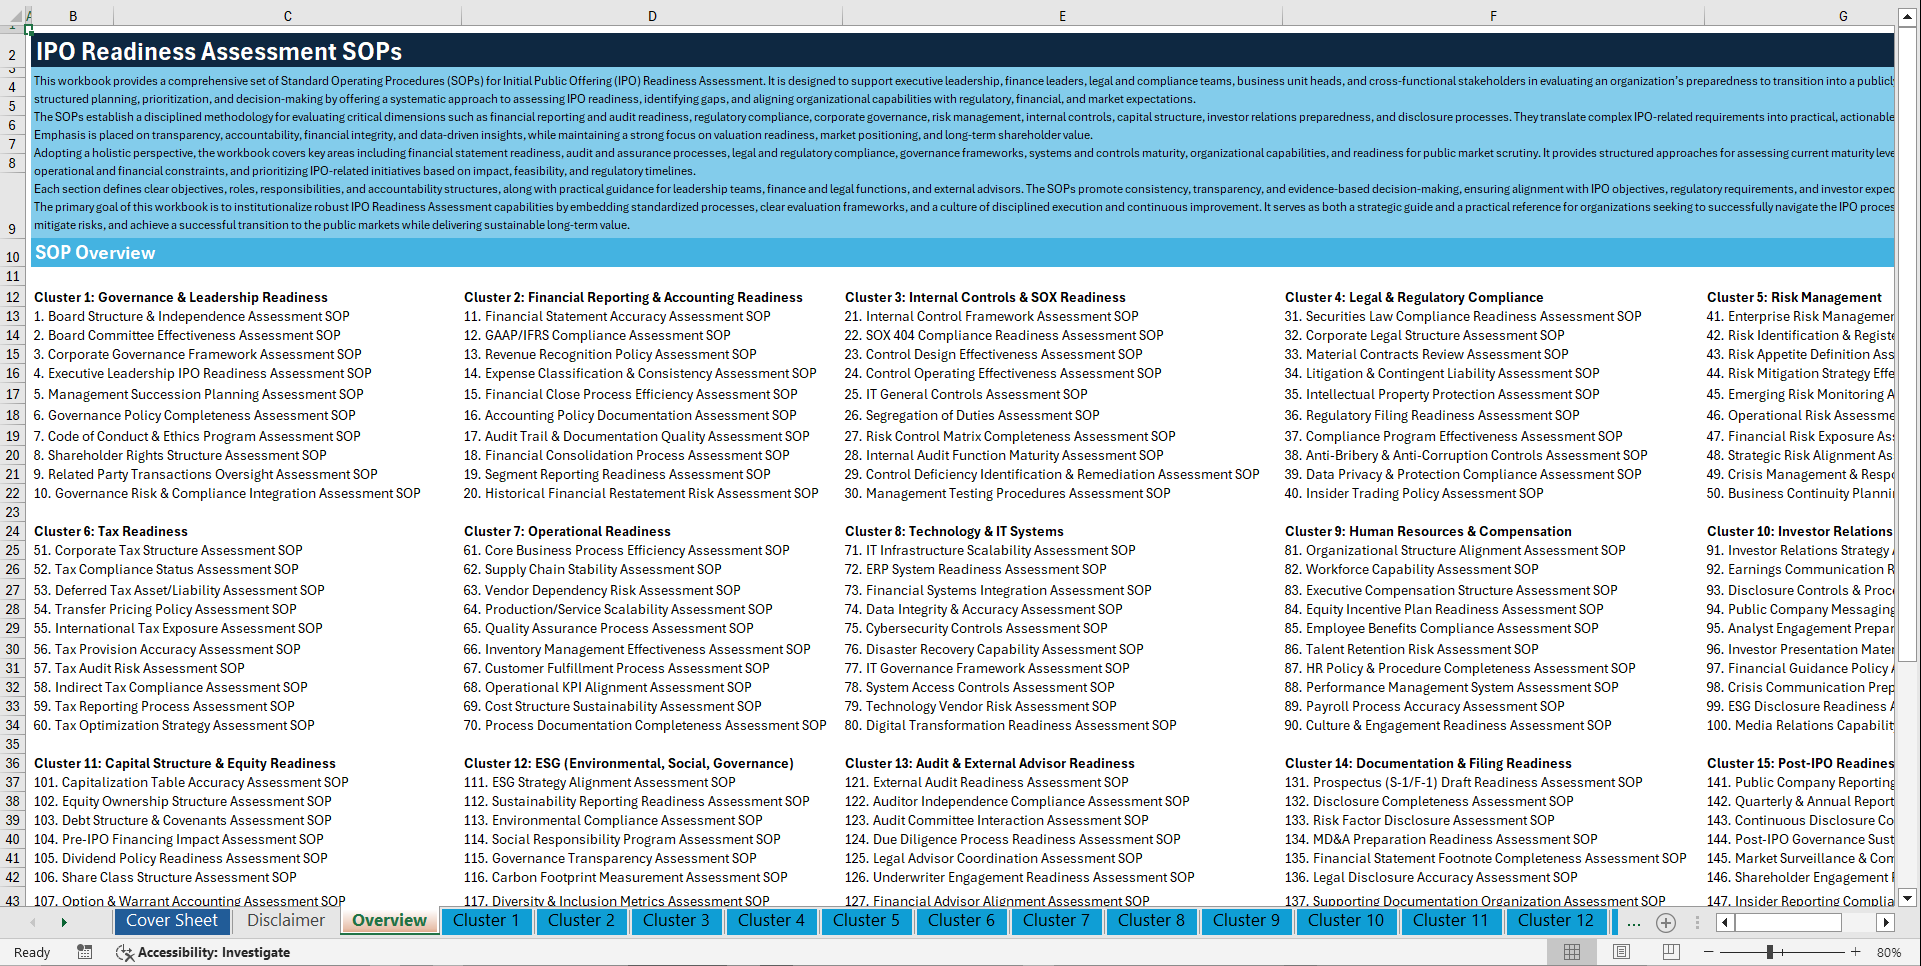Zoom out with the minus icon
1921x966 pixels.
1709,952
